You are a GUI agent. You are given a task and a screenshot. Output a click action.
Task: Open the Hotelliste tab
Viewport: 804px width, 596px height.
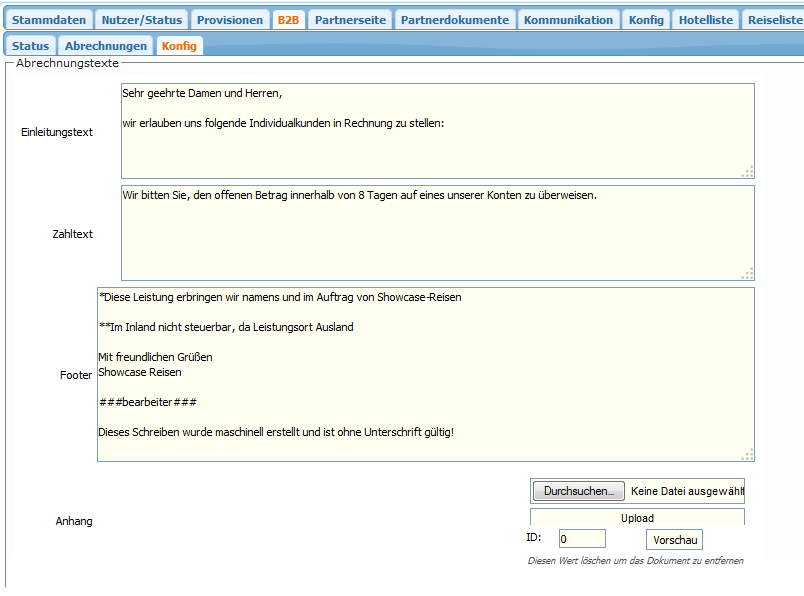click(x=705, y=20)
